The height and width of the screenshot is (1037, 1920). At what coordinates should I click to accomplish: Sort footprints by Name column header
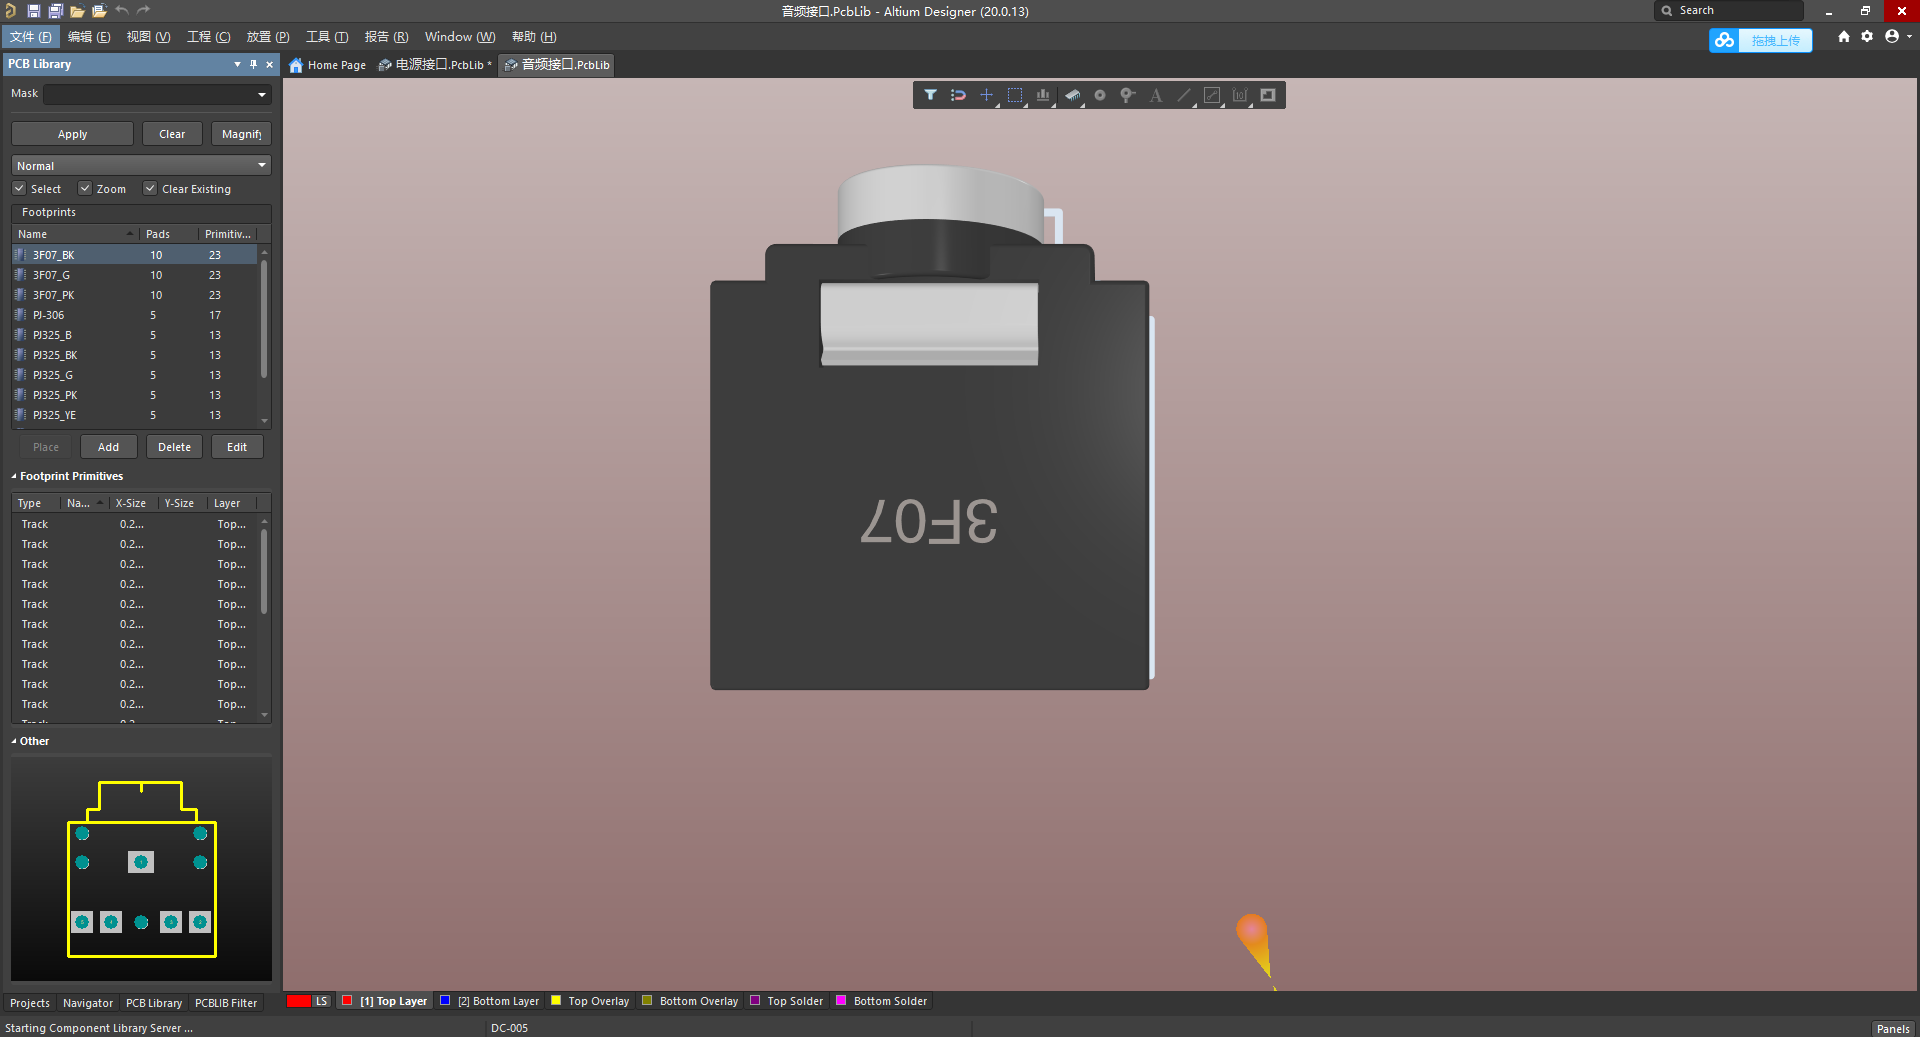click(x=75, y=233)
